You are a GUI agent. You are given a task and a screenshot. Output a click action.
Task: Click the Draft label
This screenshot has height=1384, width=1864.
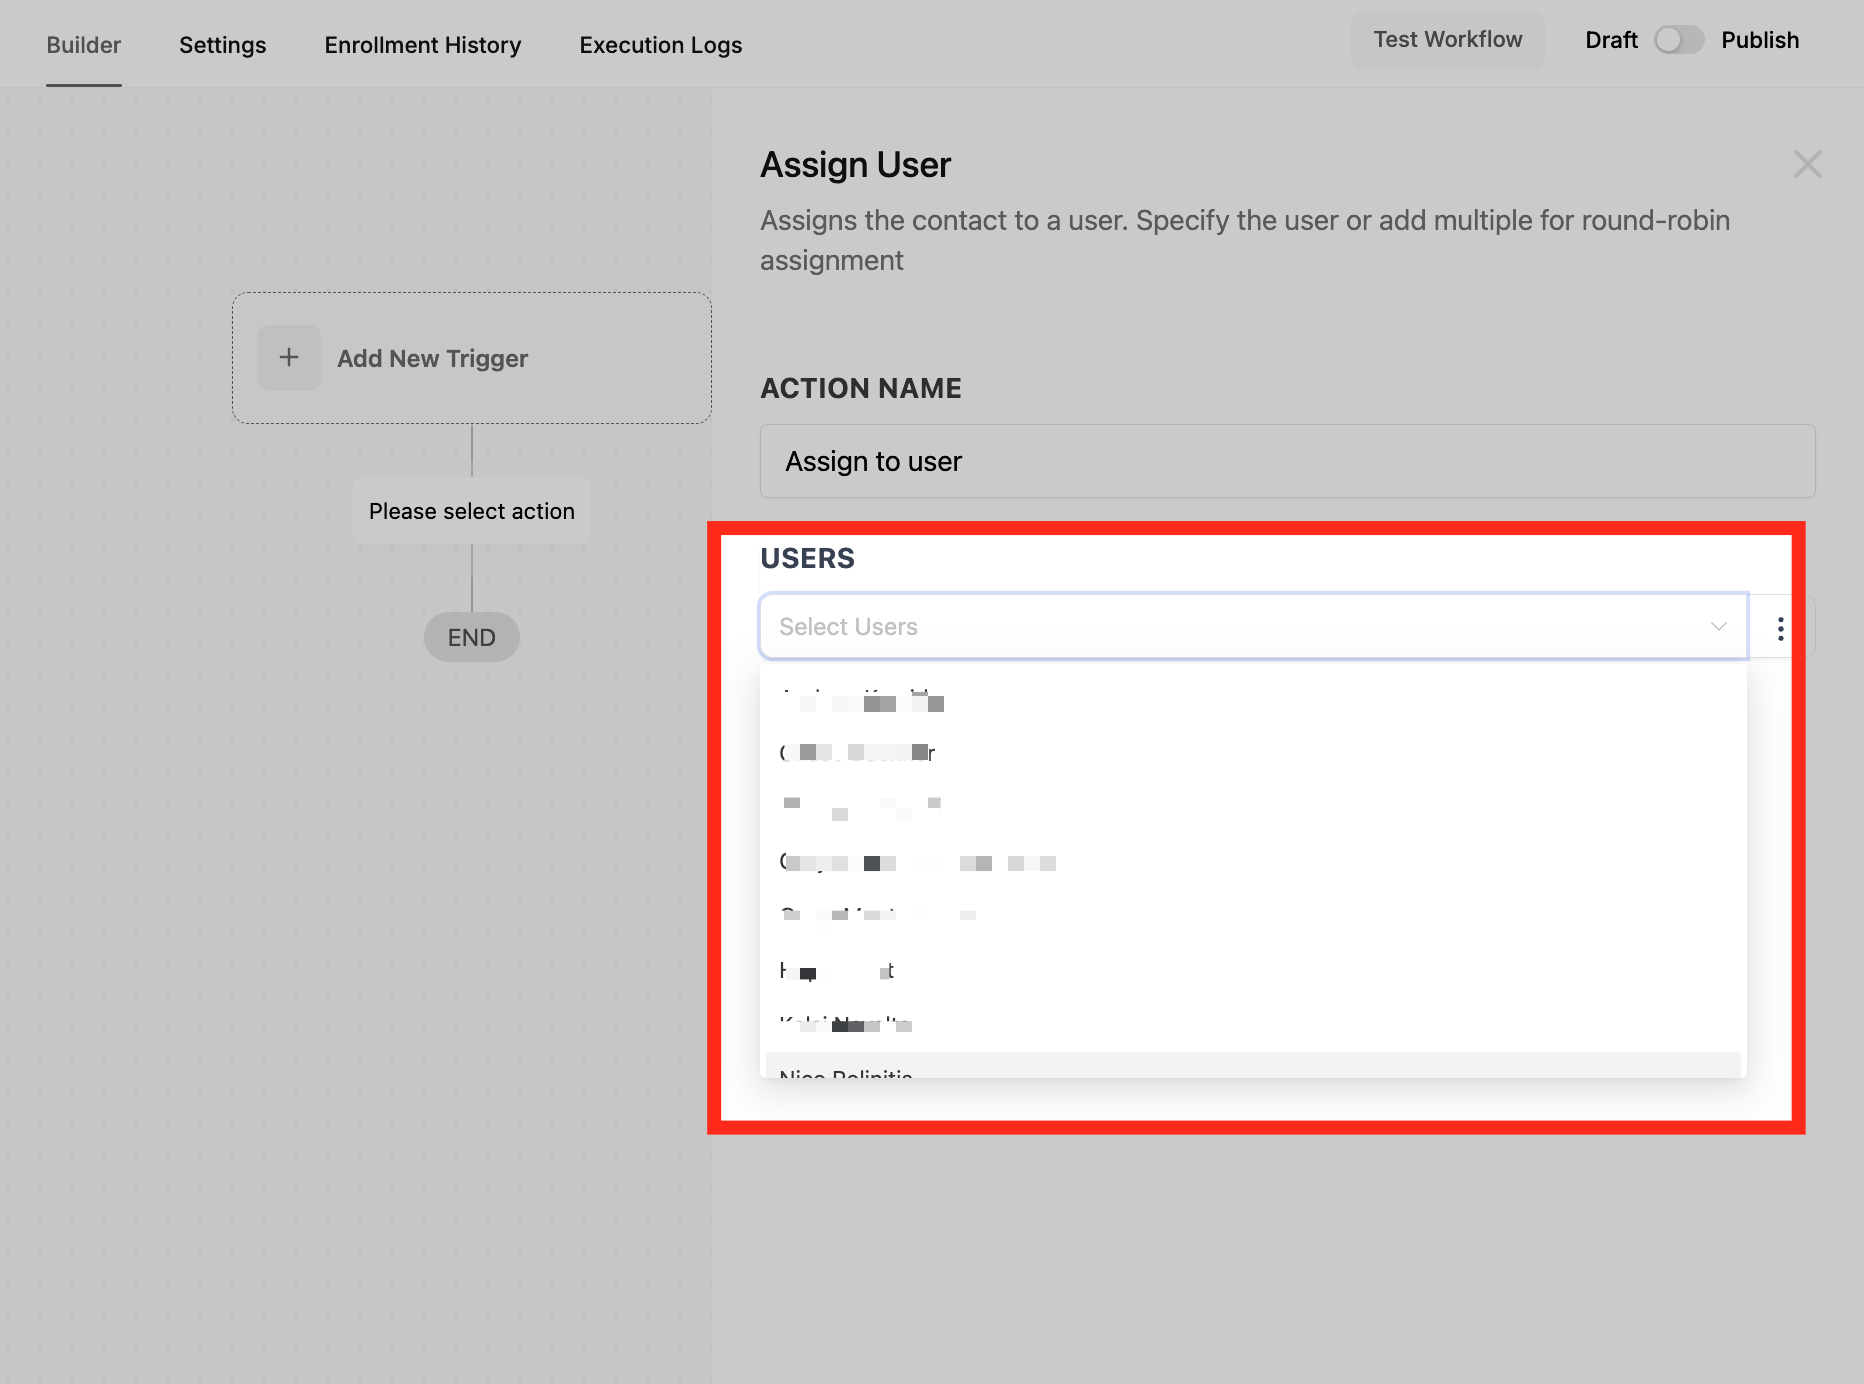tap(1611, 40)
